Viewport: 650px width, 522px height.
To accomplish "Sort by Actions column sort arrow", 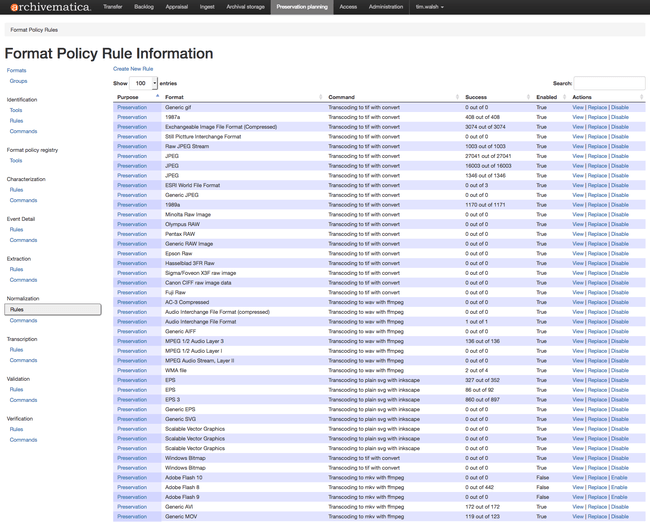I will coord(641,97).
